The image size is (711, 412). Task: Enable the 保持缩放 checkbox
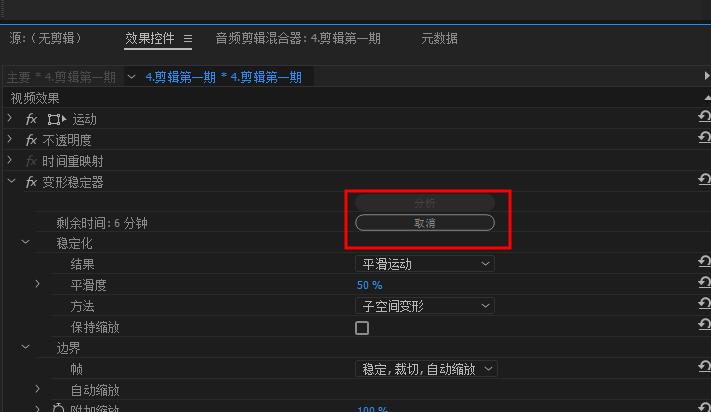point(362,328)
